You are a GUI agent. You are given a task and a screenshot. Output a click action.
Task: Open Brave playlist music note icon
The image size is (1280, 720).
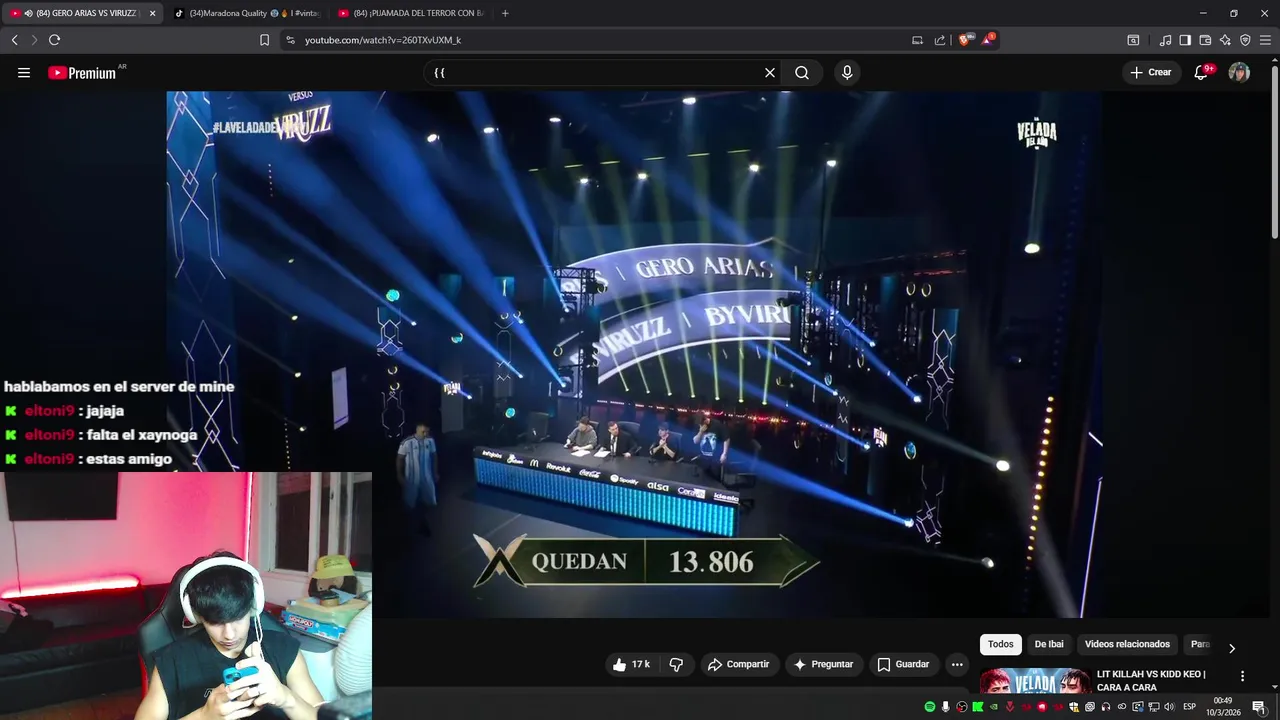(1165, 40)
